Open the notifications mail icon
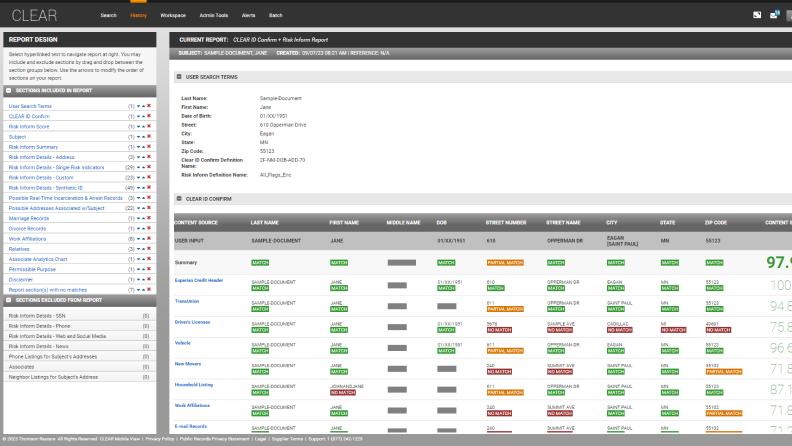792x446 pixels. [x=774, y=15]
